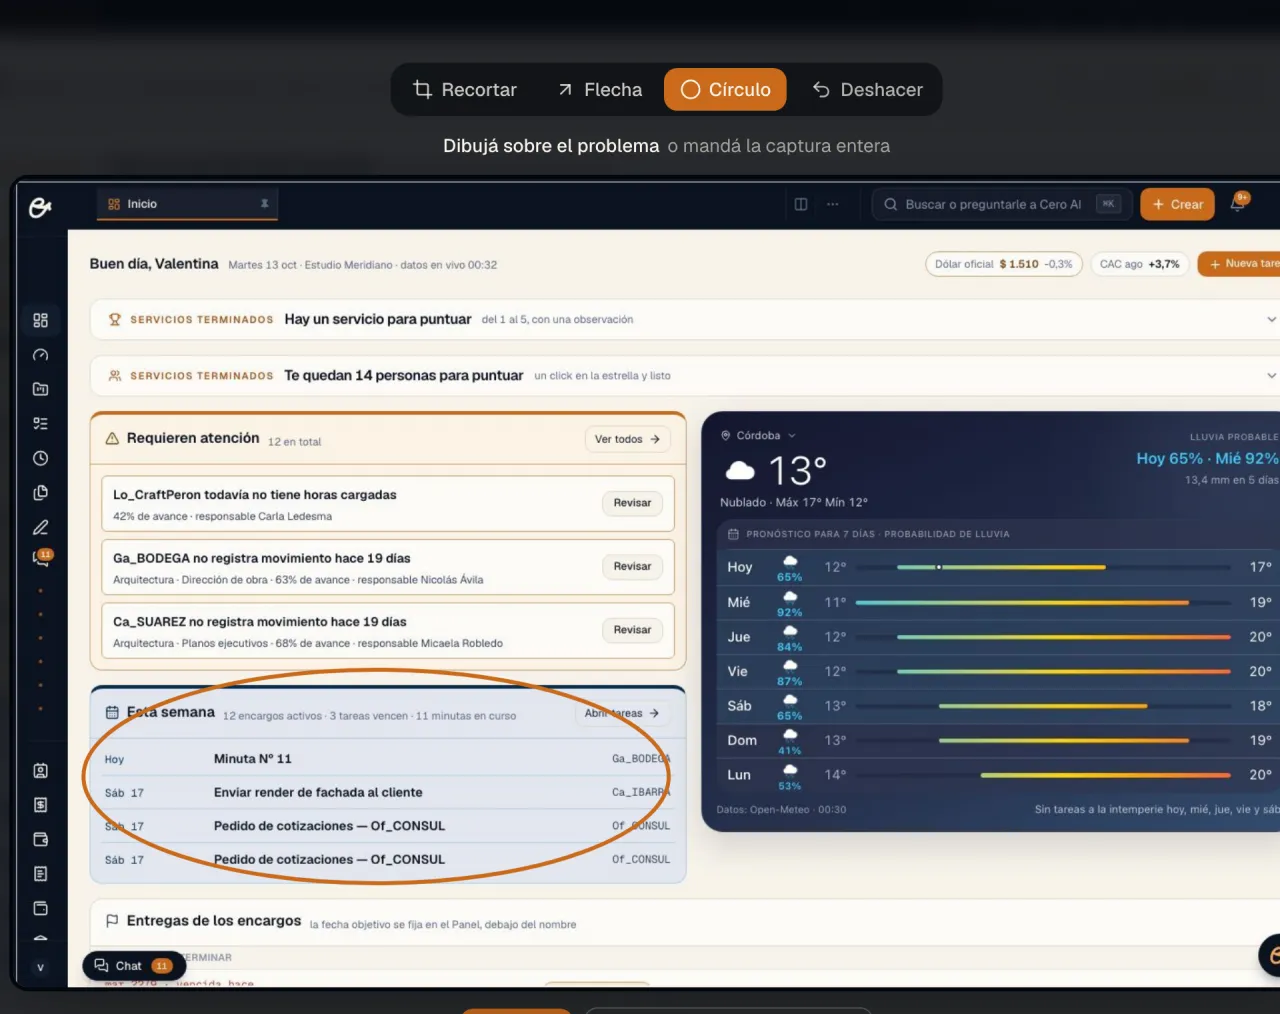Click the dollar sign sidebar icon
The image size is (1280, 1014).
click(40, 805)
